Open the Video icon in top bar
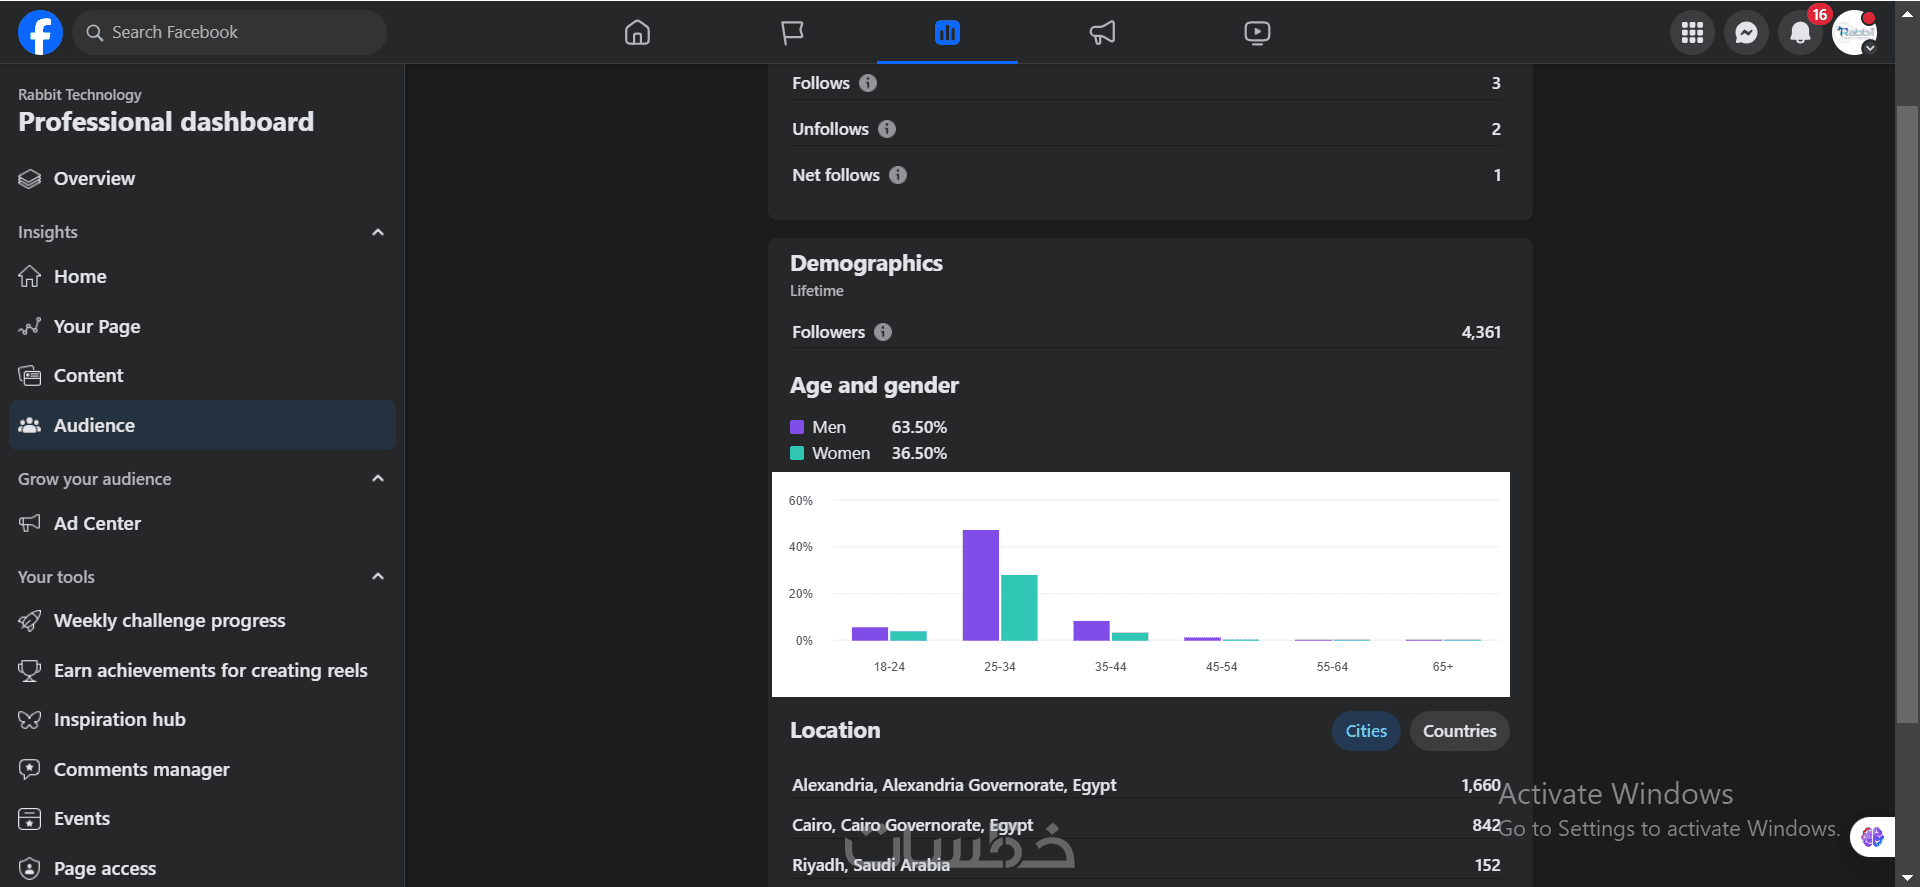 (1257, 33)
